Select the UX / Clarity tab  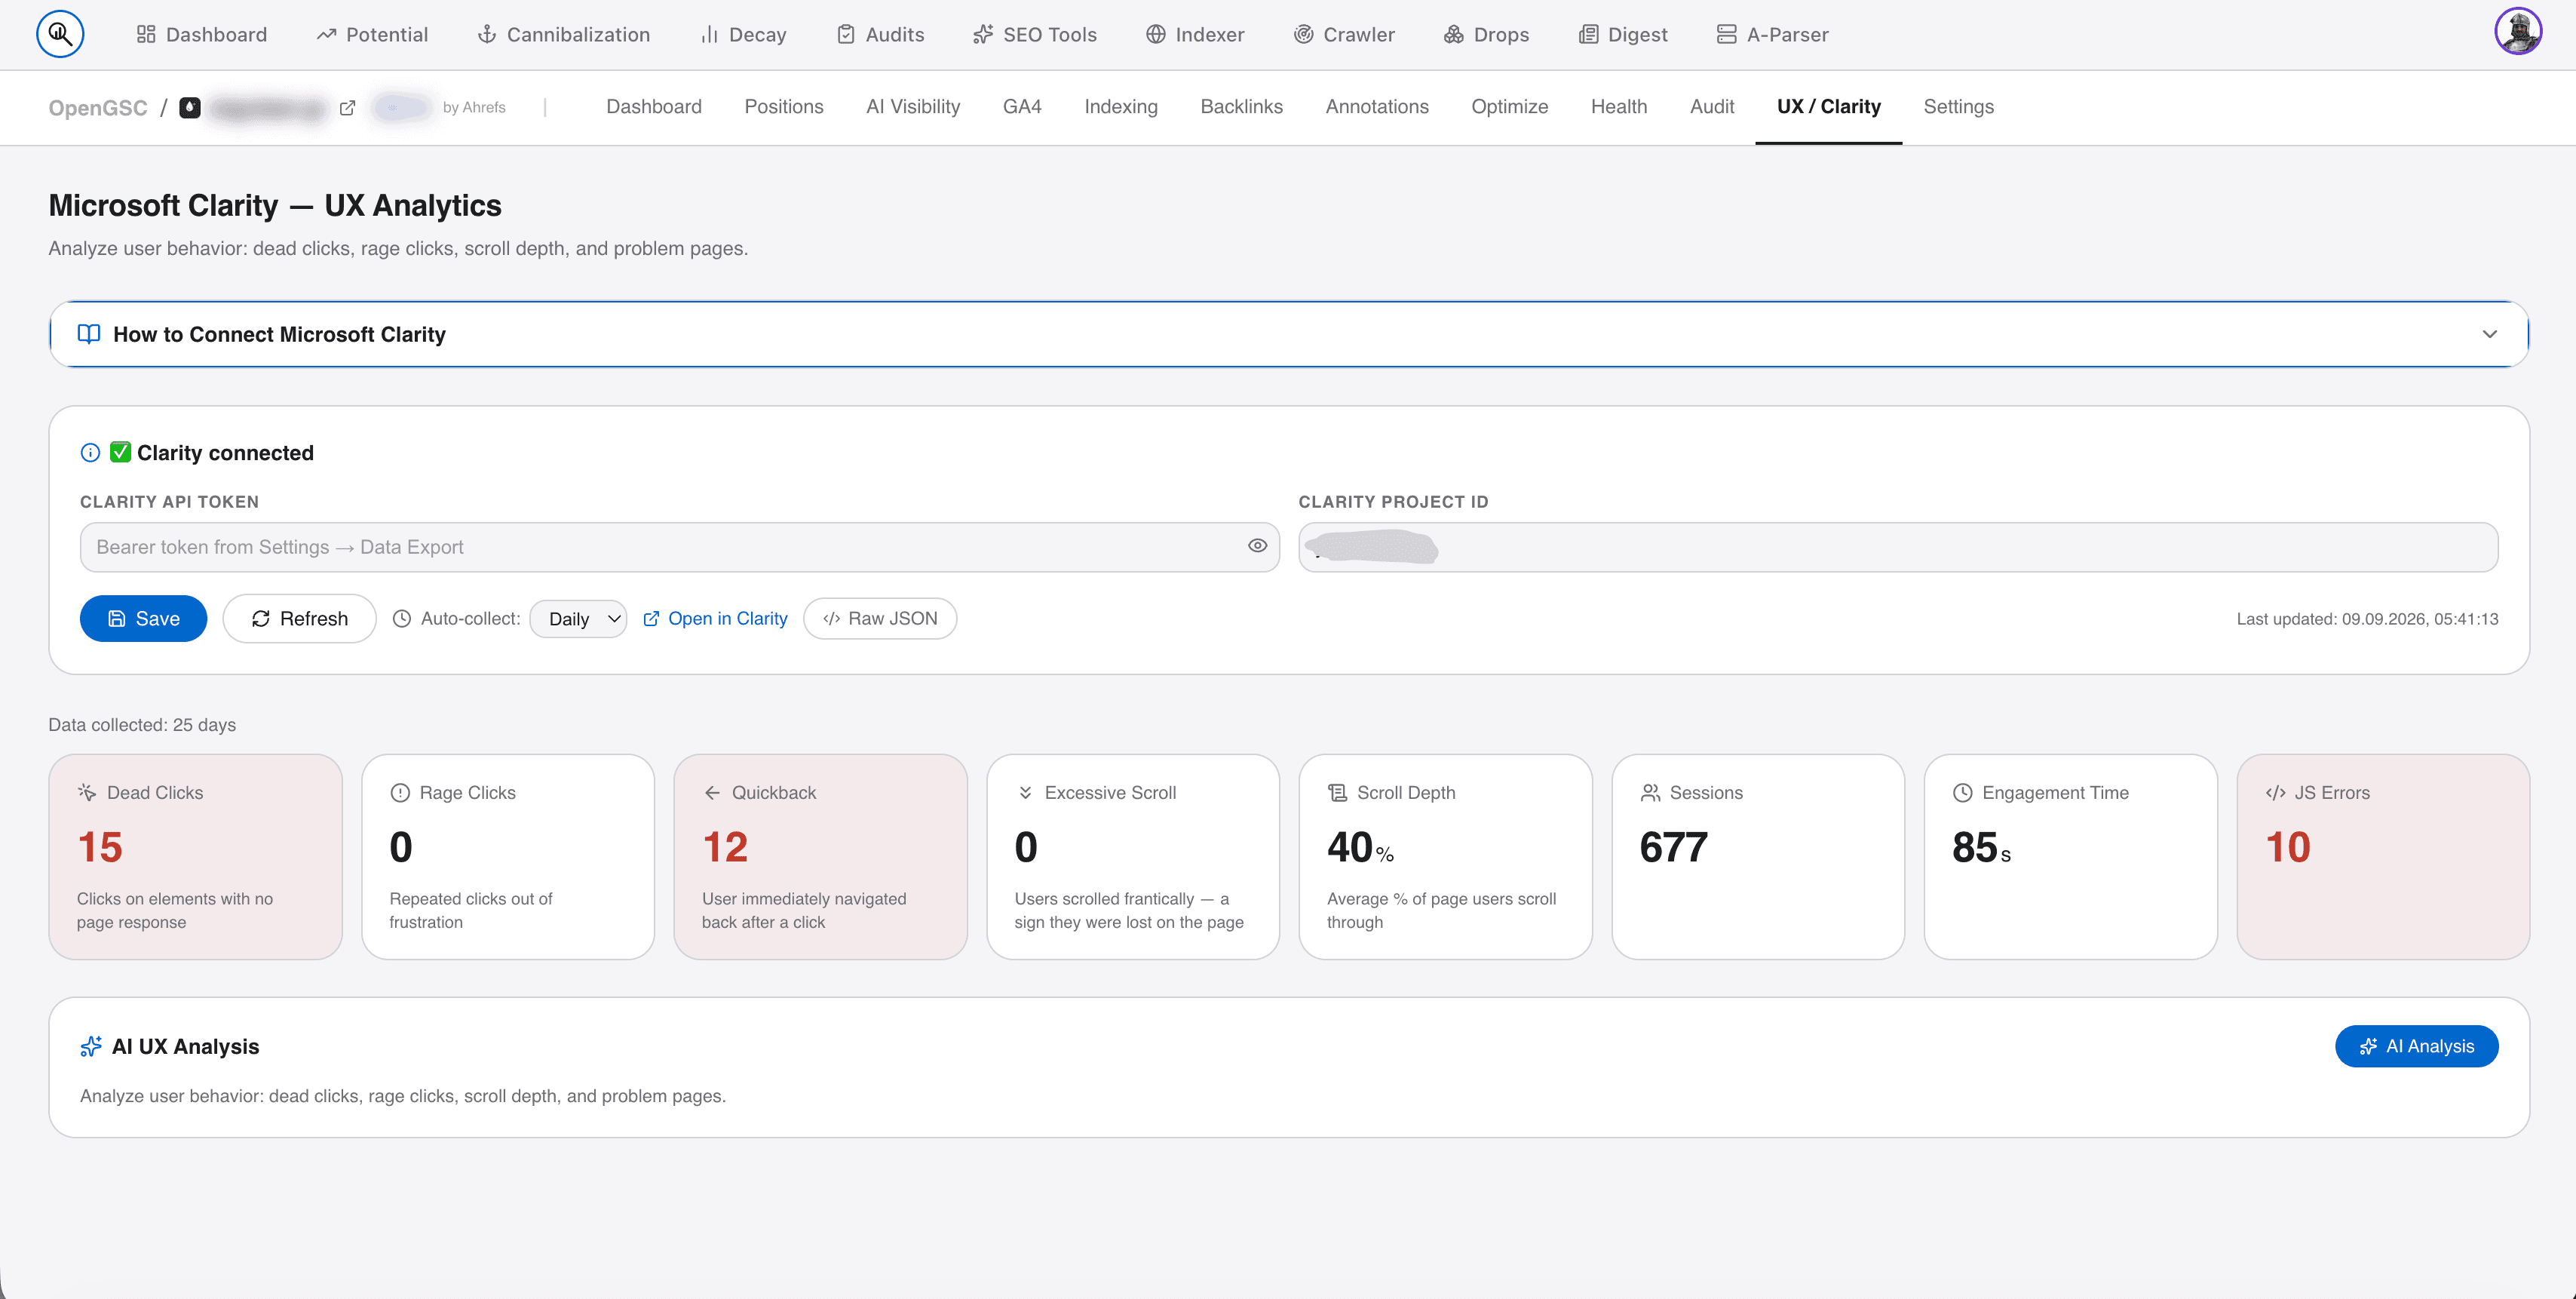(1828, 107)
